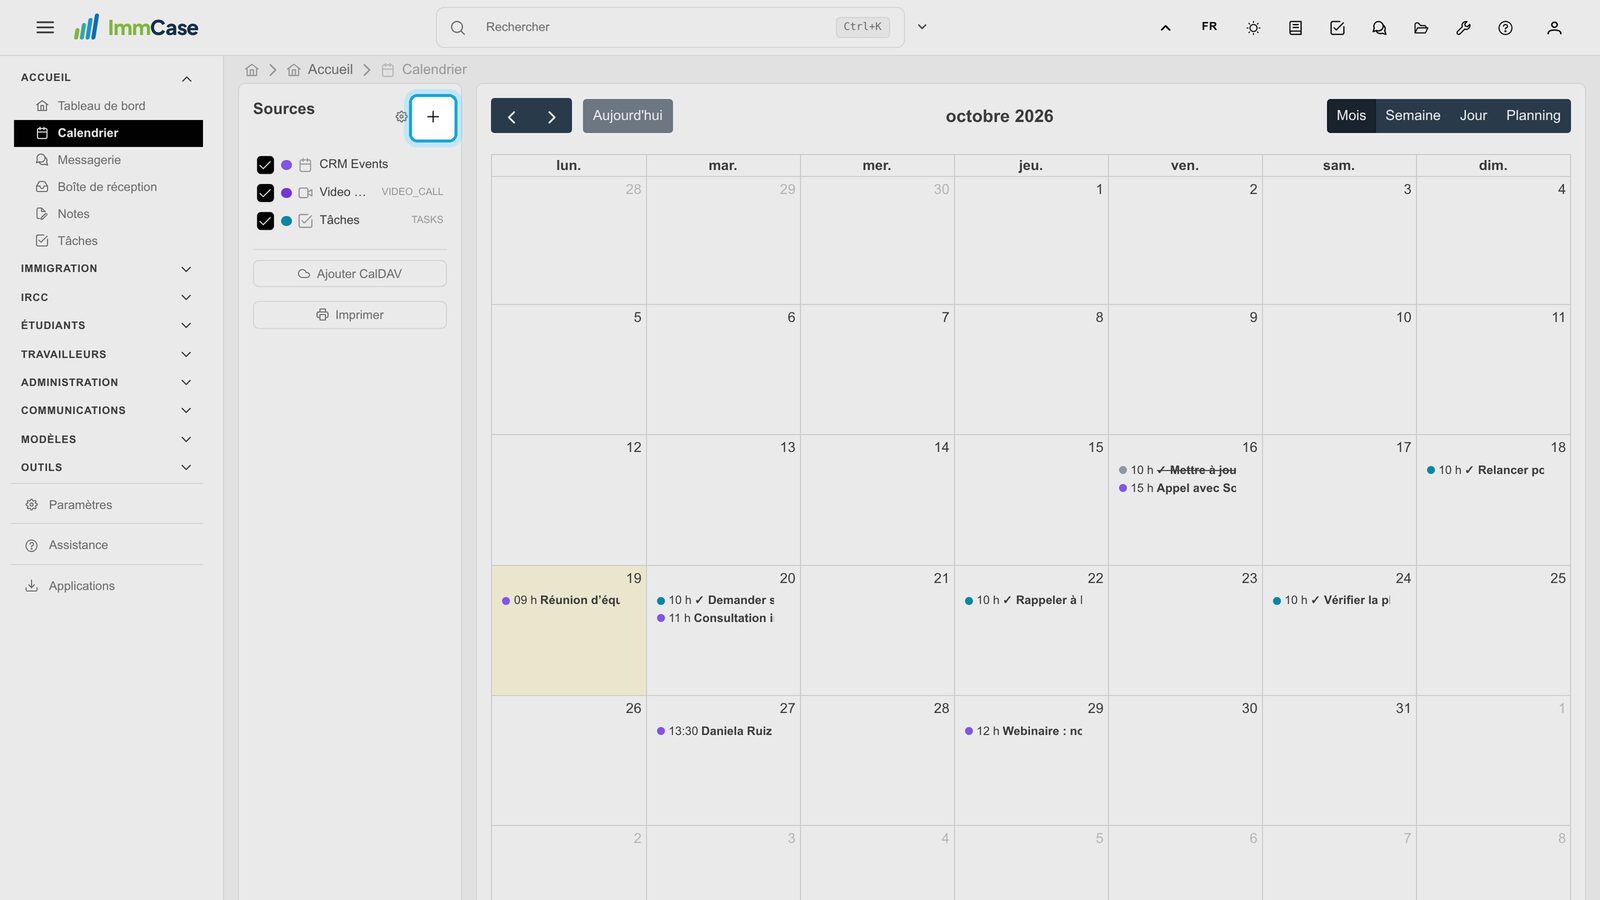Viewport: 1600px width, 900px height.
Task: Click the Ajouter CalDAV button
Action: tap(350, 274)
